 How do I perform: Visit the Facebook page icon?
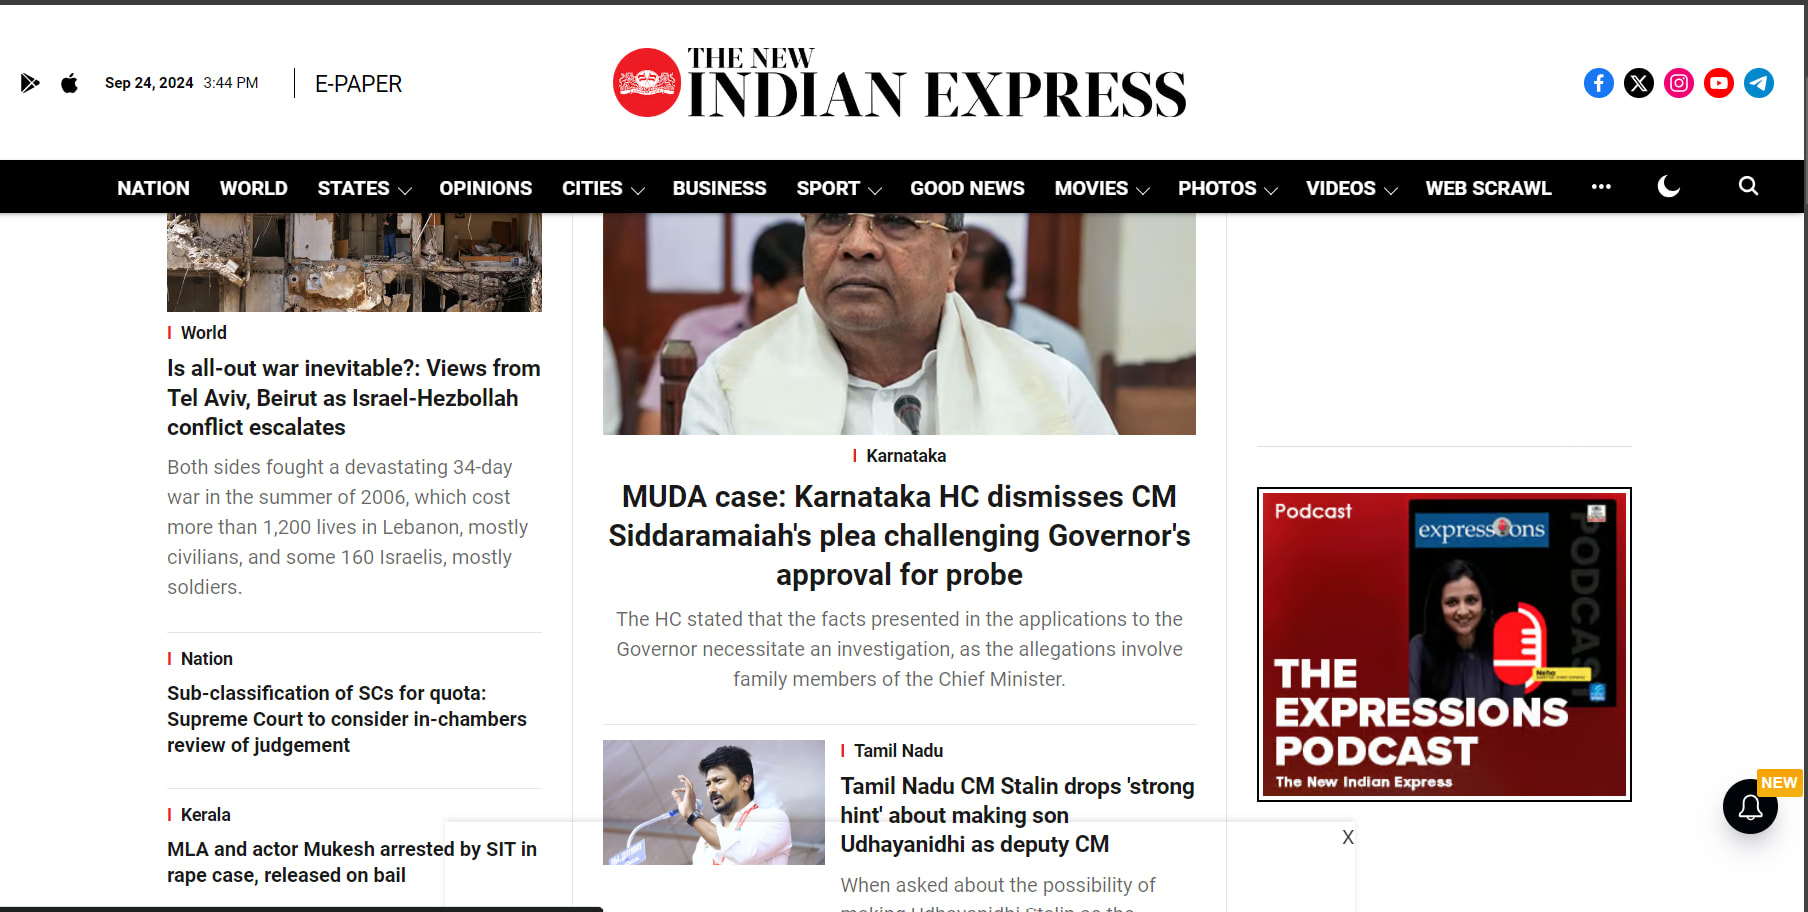point(1599,83)
